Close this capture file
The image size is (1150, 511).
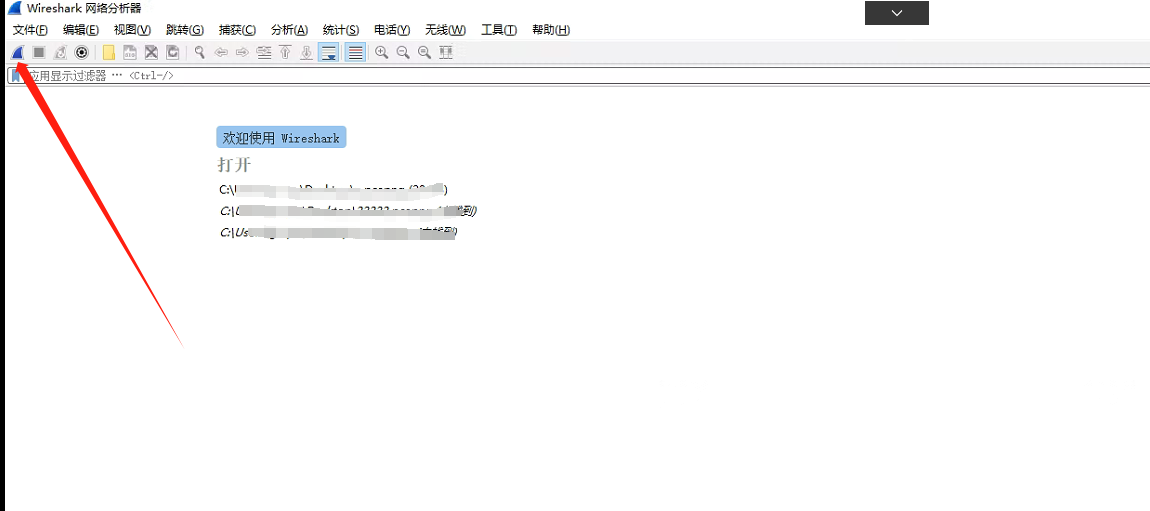(151, 52)
